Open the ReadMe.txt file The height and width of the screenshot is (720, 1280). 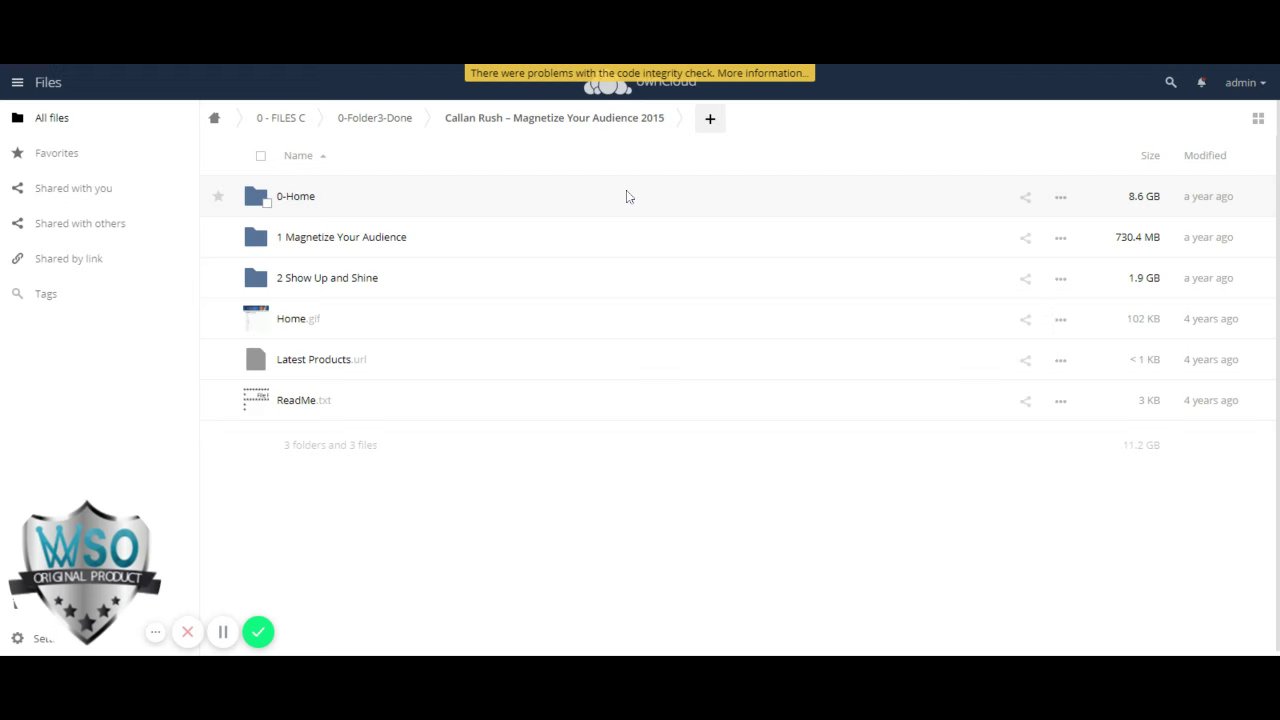pos(304,400)
